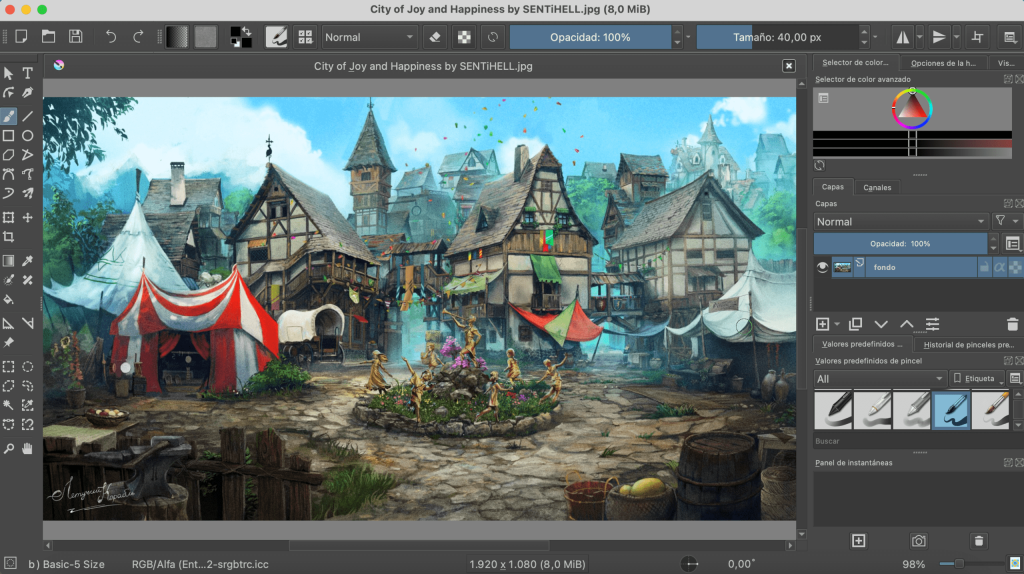Screen dimensions: 1024x574
Task: Switch to the Canales tab
Action: [877, 187]
